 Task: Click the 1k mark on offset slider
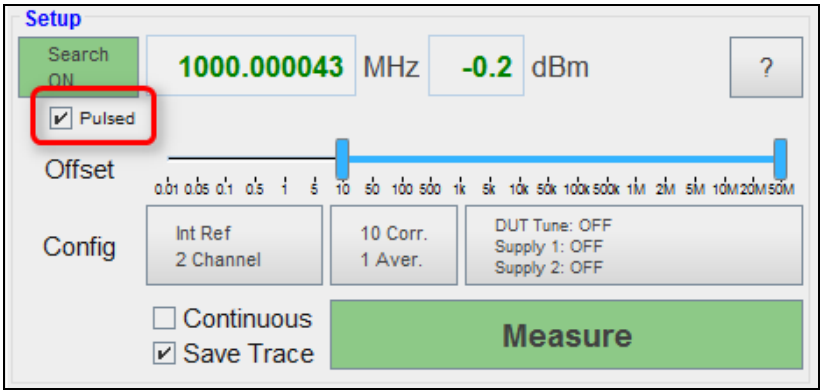point(460,189)
